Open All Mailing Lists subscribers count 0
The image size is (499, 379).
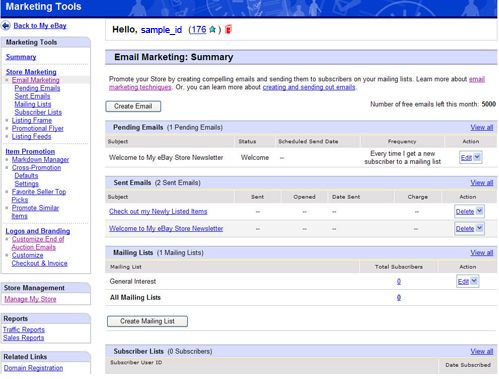coord(399,297)
